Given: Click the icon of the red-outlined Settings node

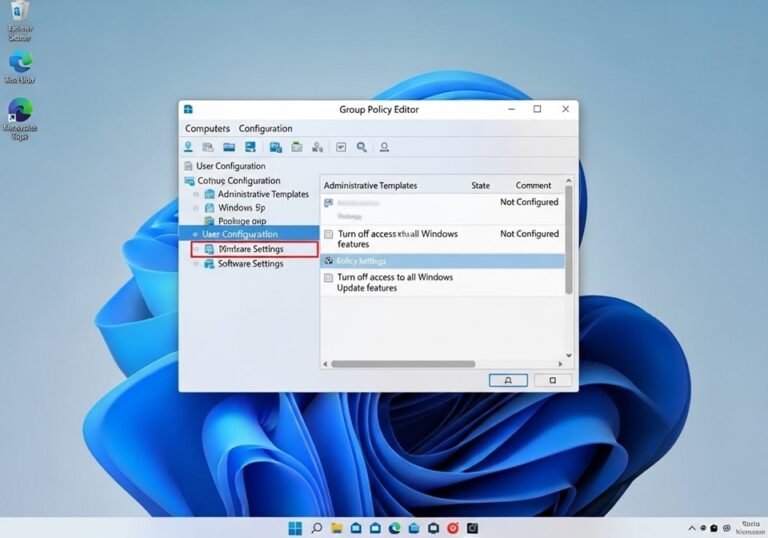Looking at the screenshot, I should 209,249.
